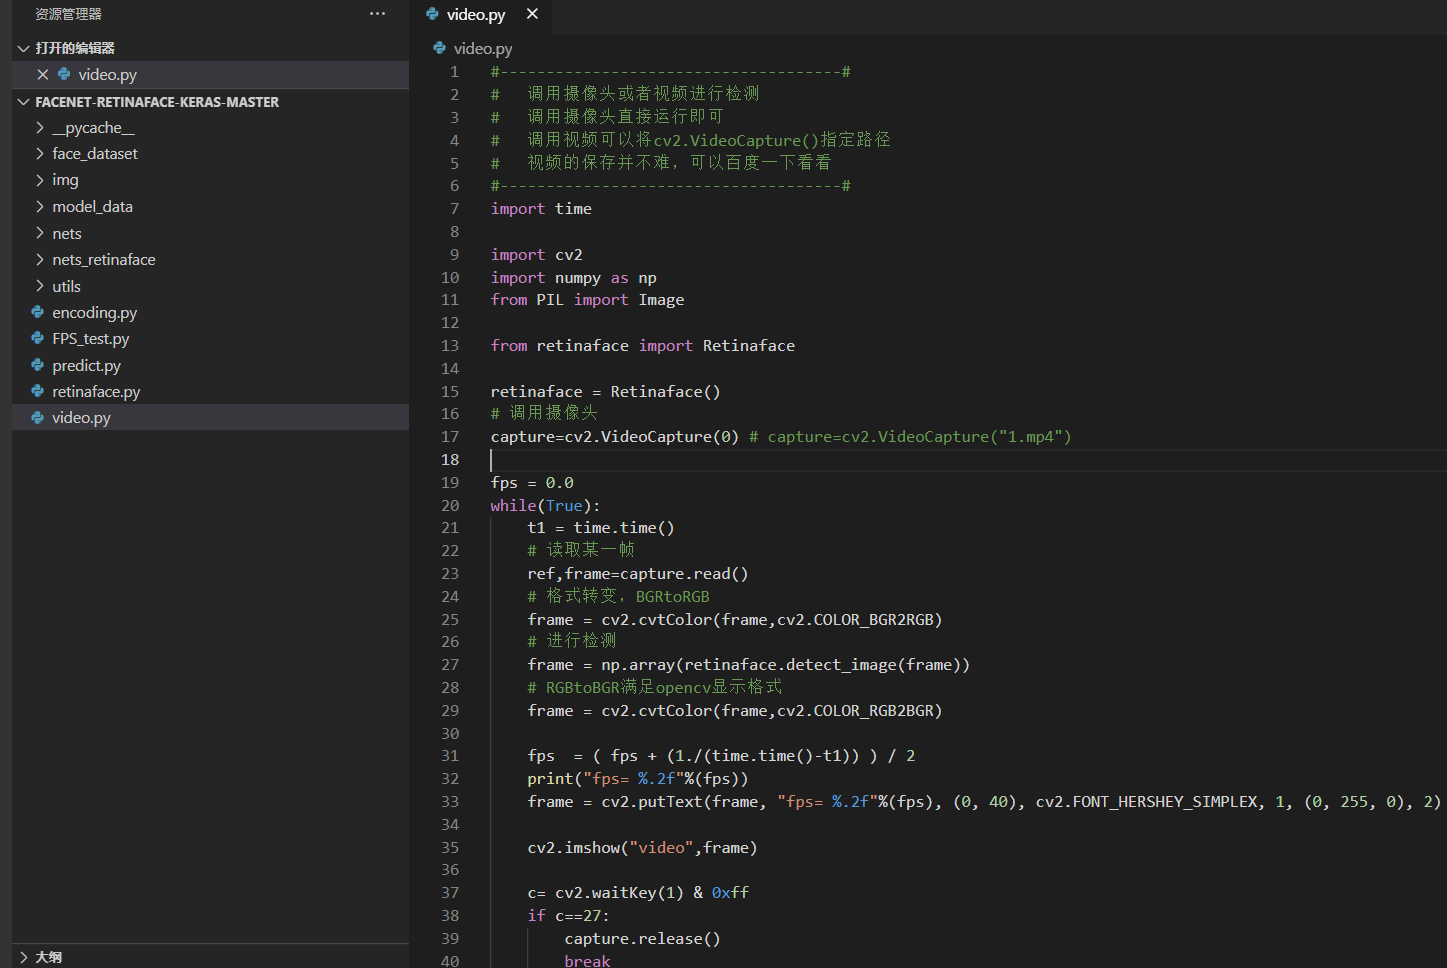Collapse the open editors section
This screenshot has width=1447, height=968.
point(24,48)
